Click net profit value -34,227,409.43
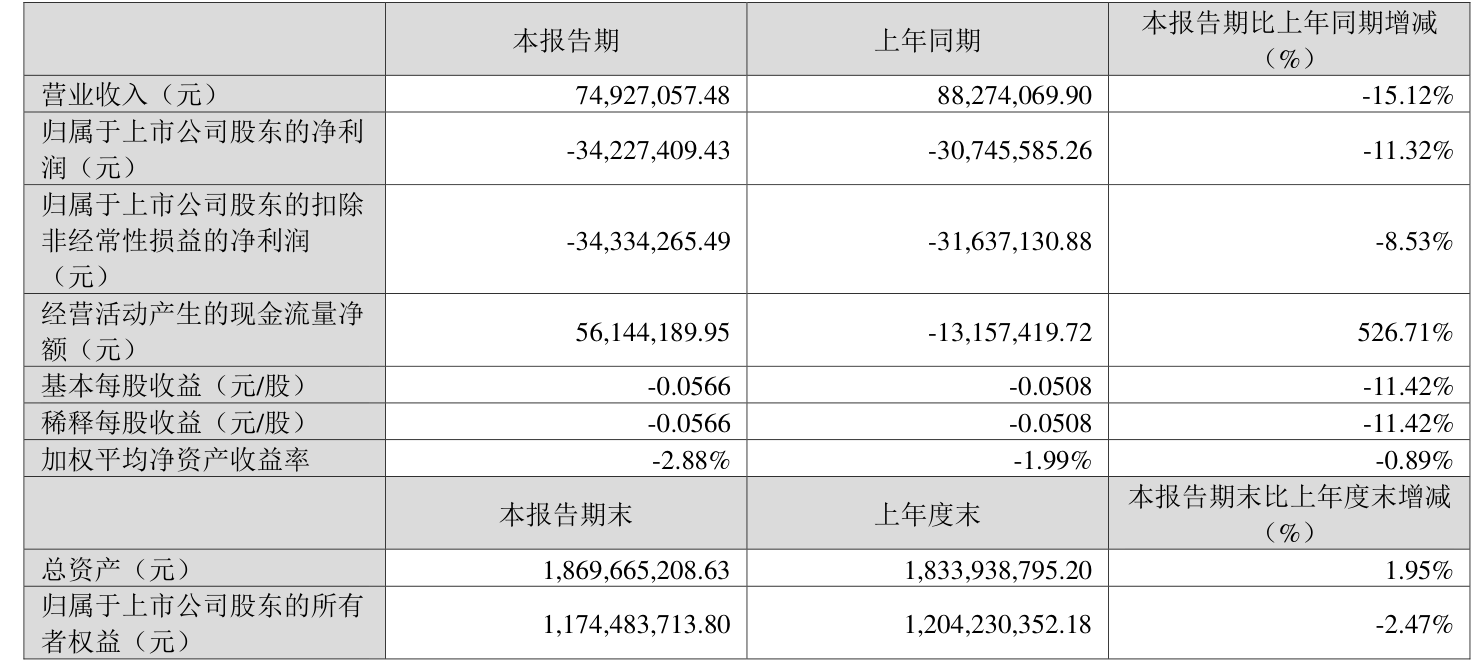This screenshot has width=1480, height=668. pos(648,151)
